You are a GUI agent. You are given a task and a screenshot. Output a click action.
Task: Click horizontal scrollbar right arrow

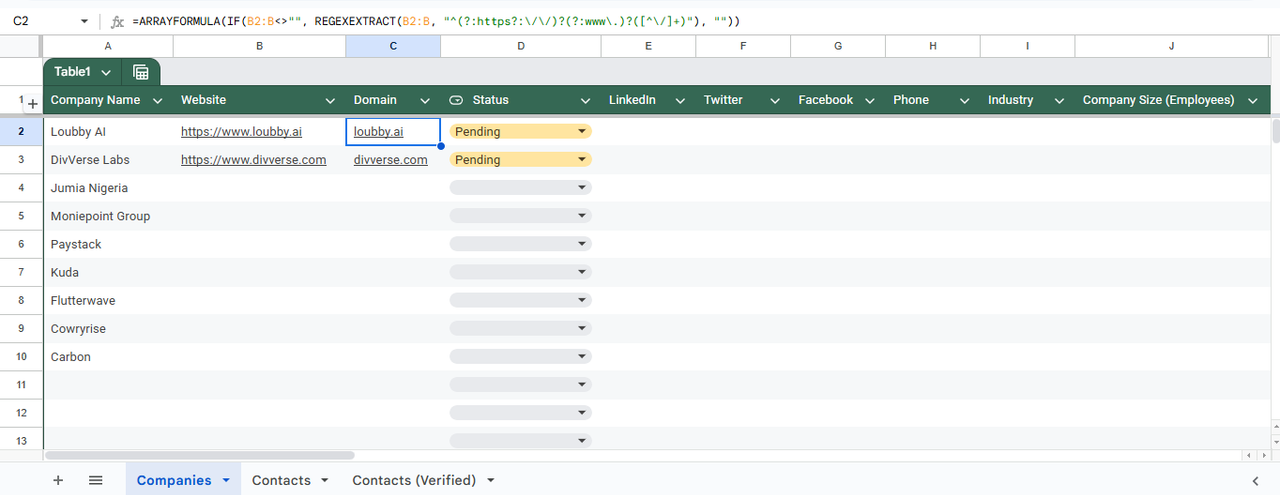pos(1263,455)
